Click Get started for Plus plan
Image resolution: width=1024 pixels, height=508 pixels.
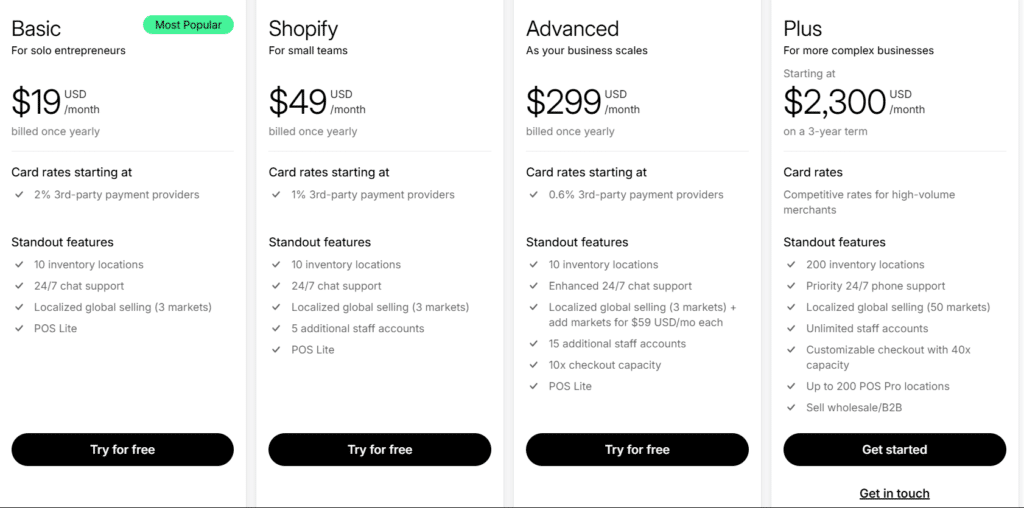coord(894,449)
